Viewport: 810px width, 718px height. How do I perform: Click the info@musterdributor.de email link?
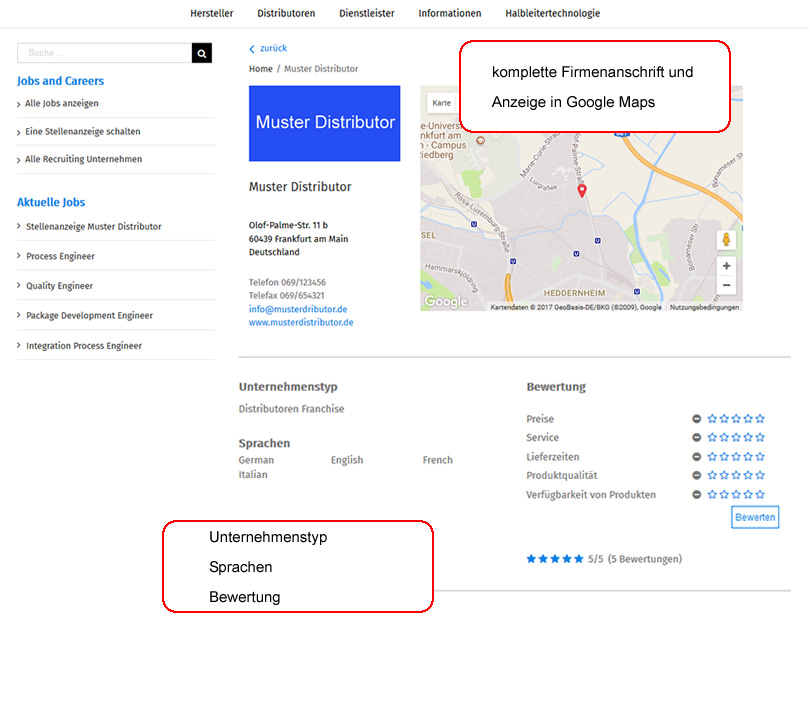298,309
